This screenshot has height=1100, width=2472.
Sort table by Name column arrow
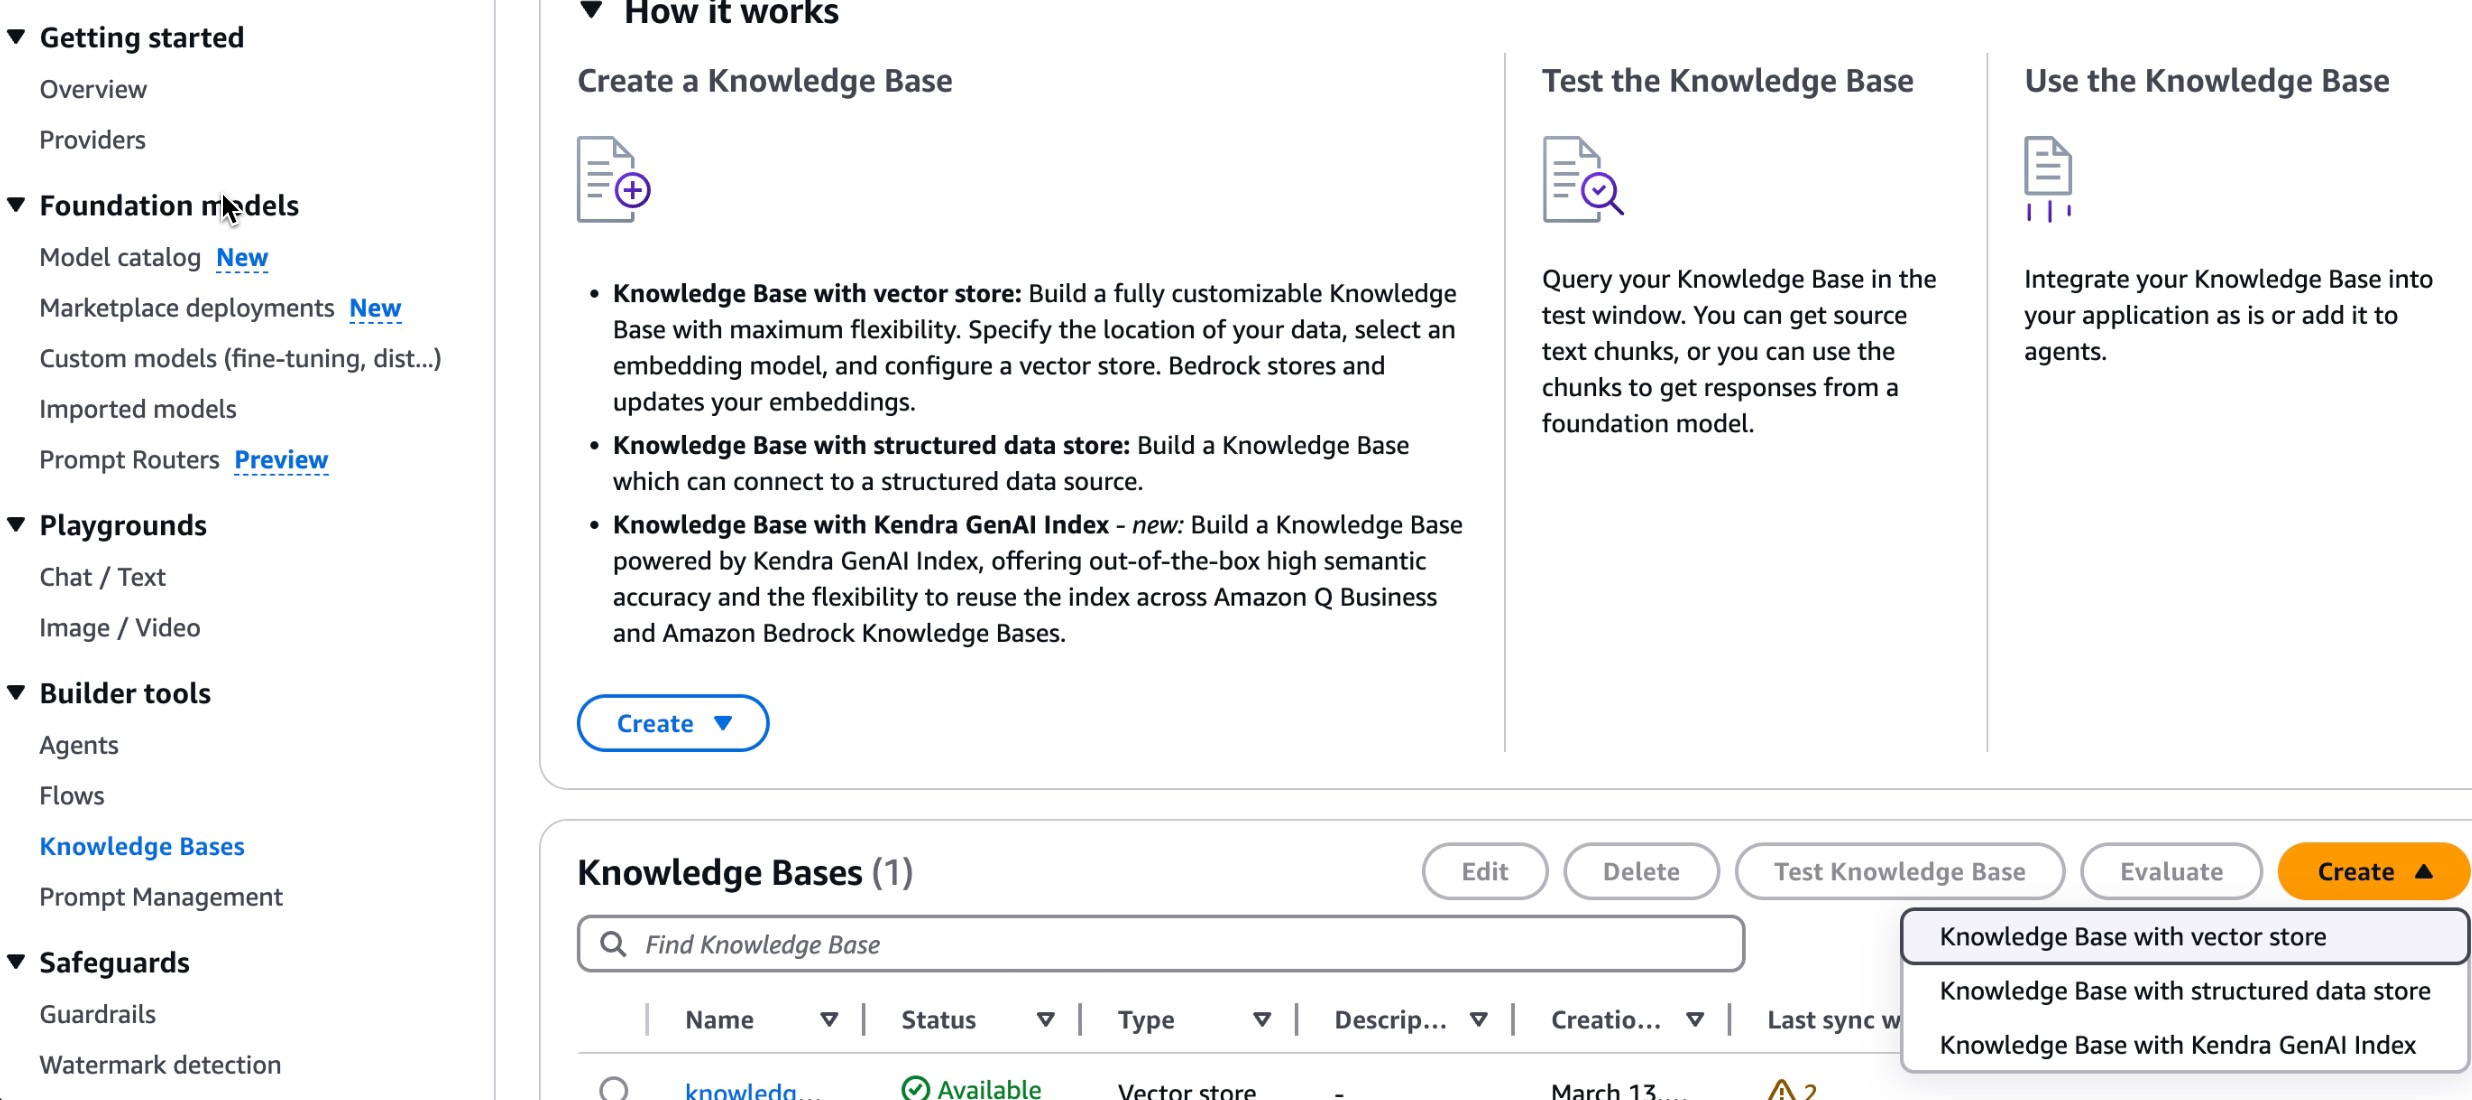(828, 1020)
